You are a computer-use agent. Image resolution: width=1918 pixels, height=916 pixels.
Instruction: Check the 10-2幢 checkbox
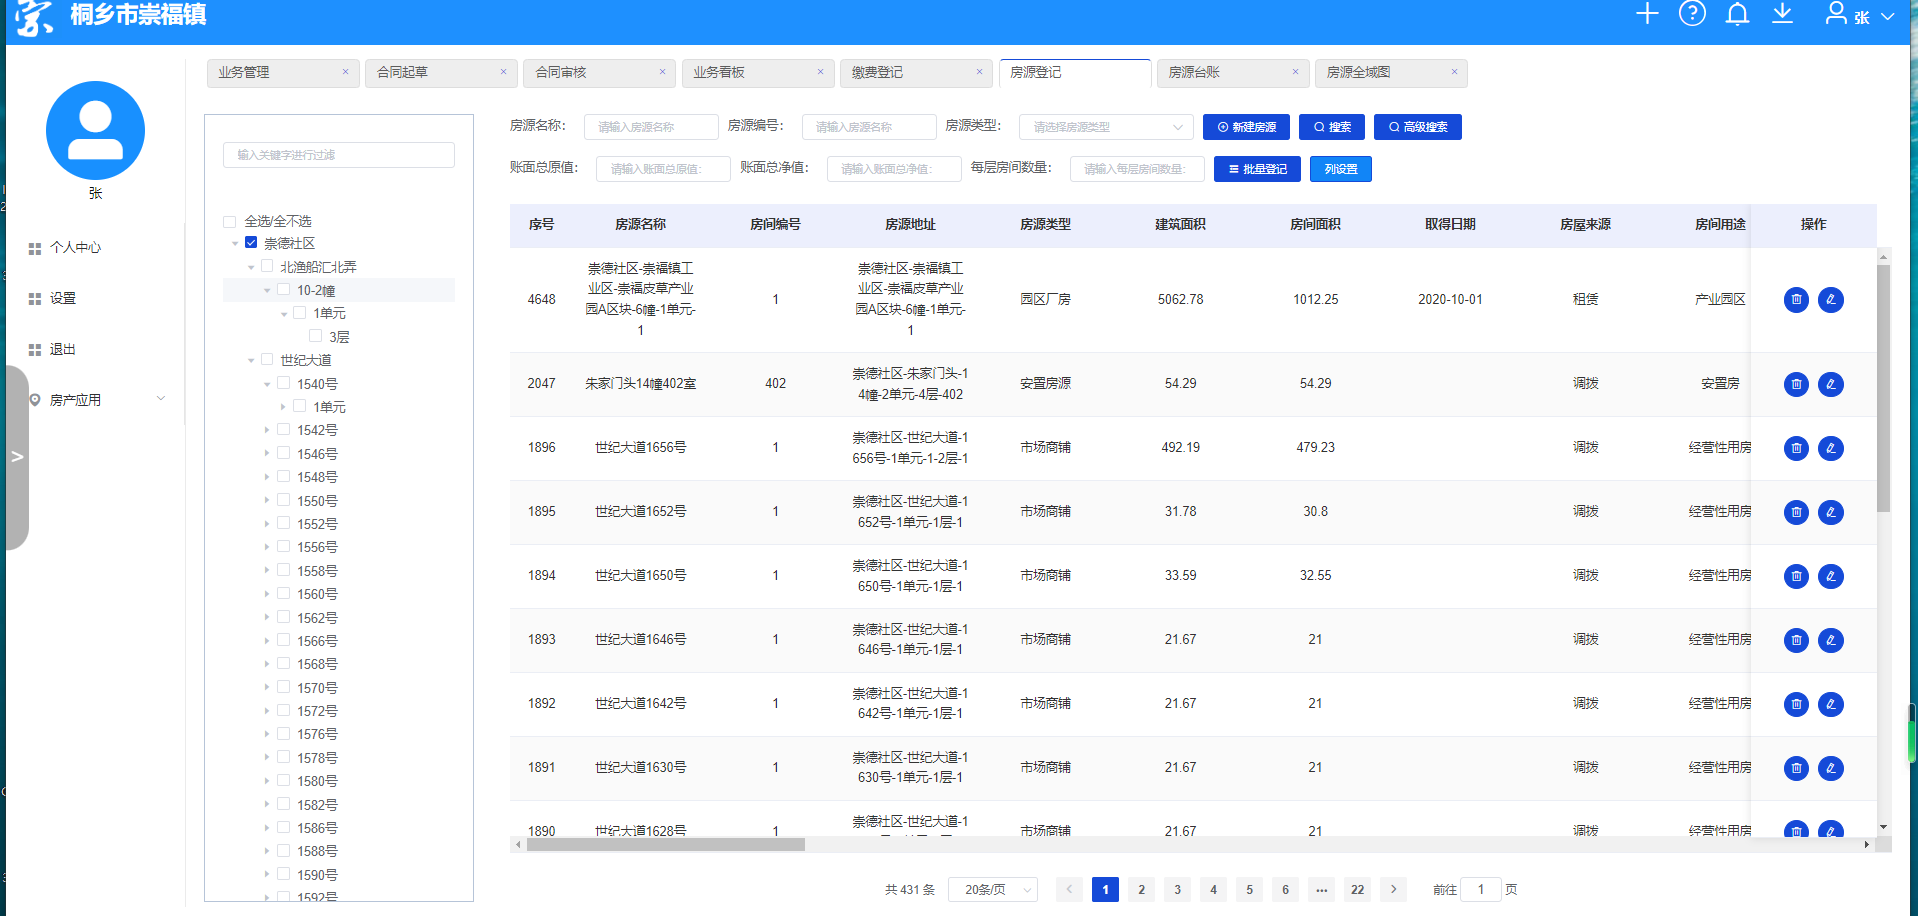283,290
